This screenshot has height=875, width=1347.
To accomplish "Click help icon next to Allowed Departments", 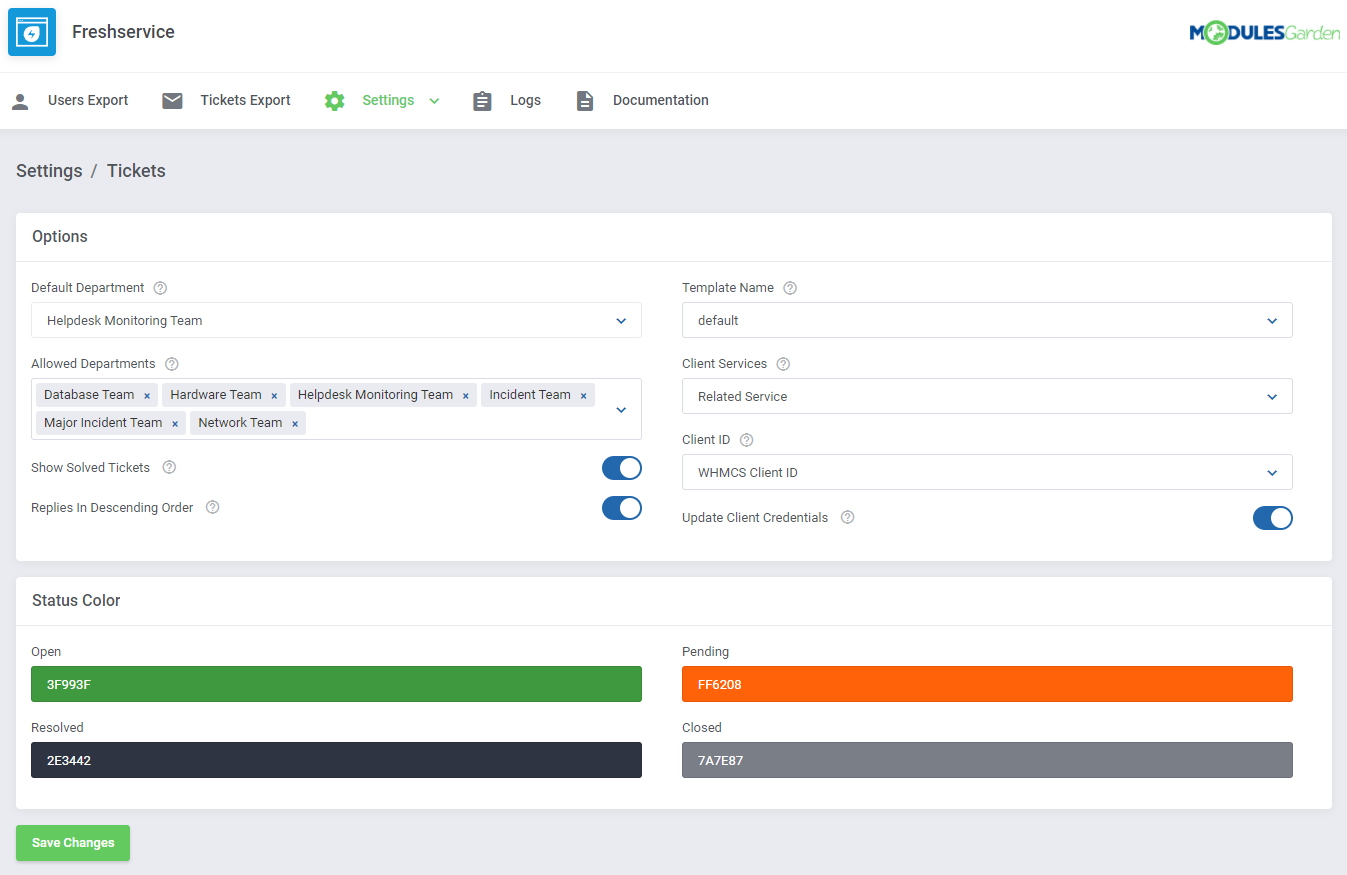I will (171, 364).
